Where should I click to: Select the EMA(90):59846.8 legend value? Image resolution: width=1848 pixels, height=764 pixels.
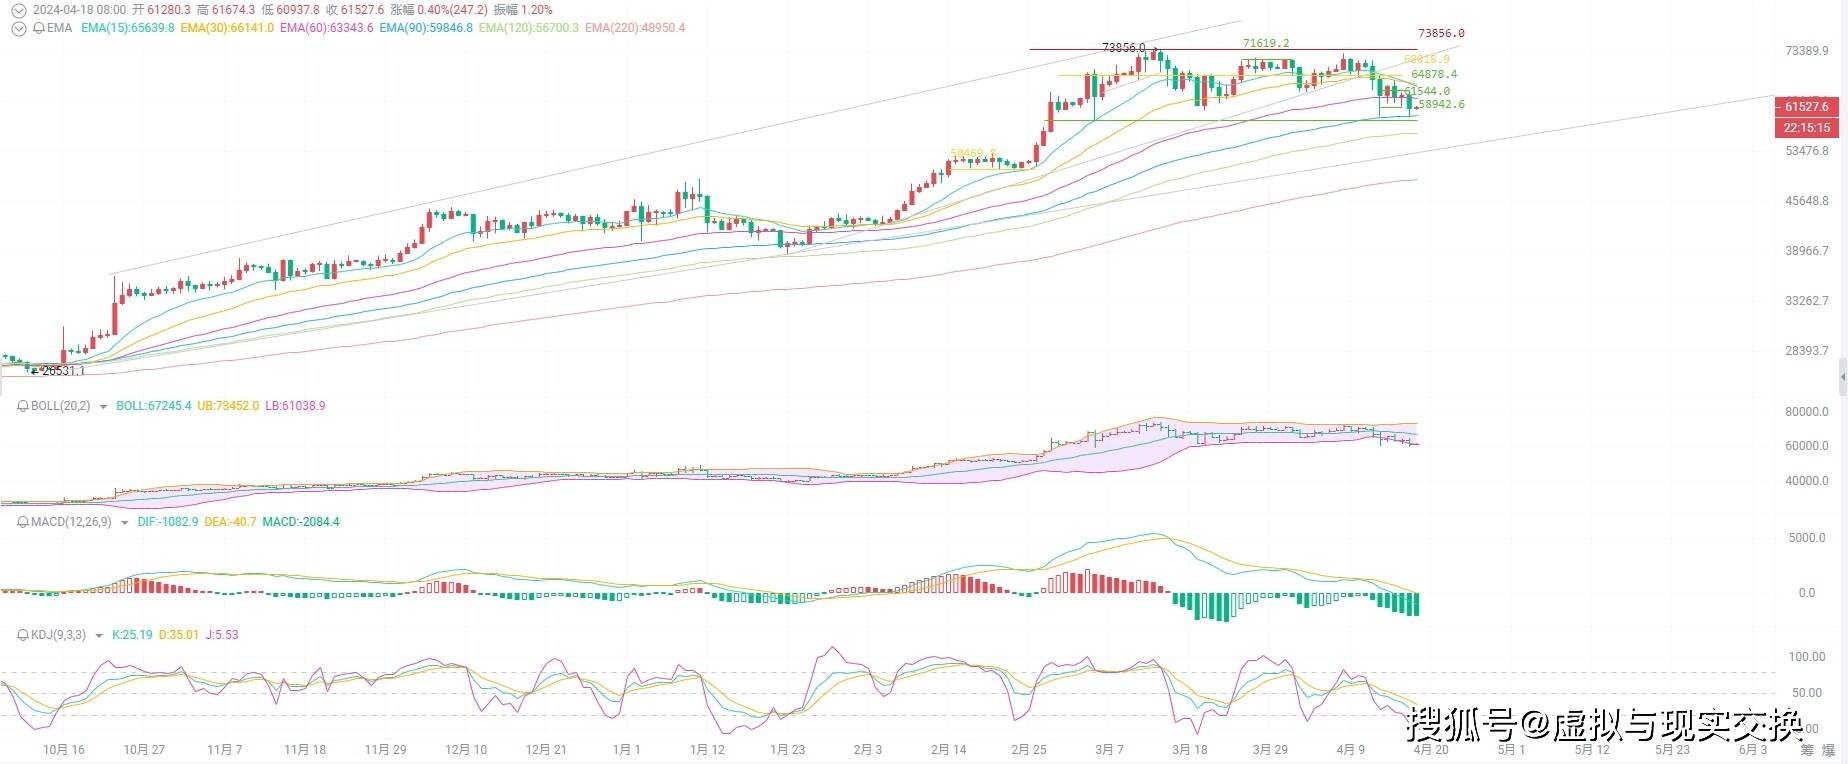[x=426, y=28]
